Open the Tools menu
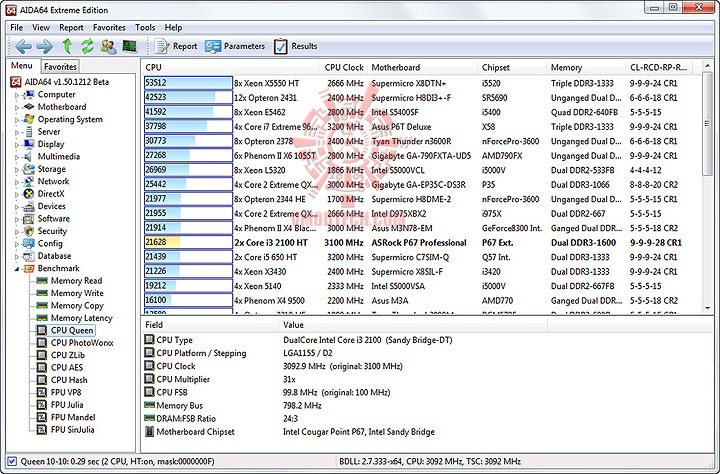 coord(145,28)
